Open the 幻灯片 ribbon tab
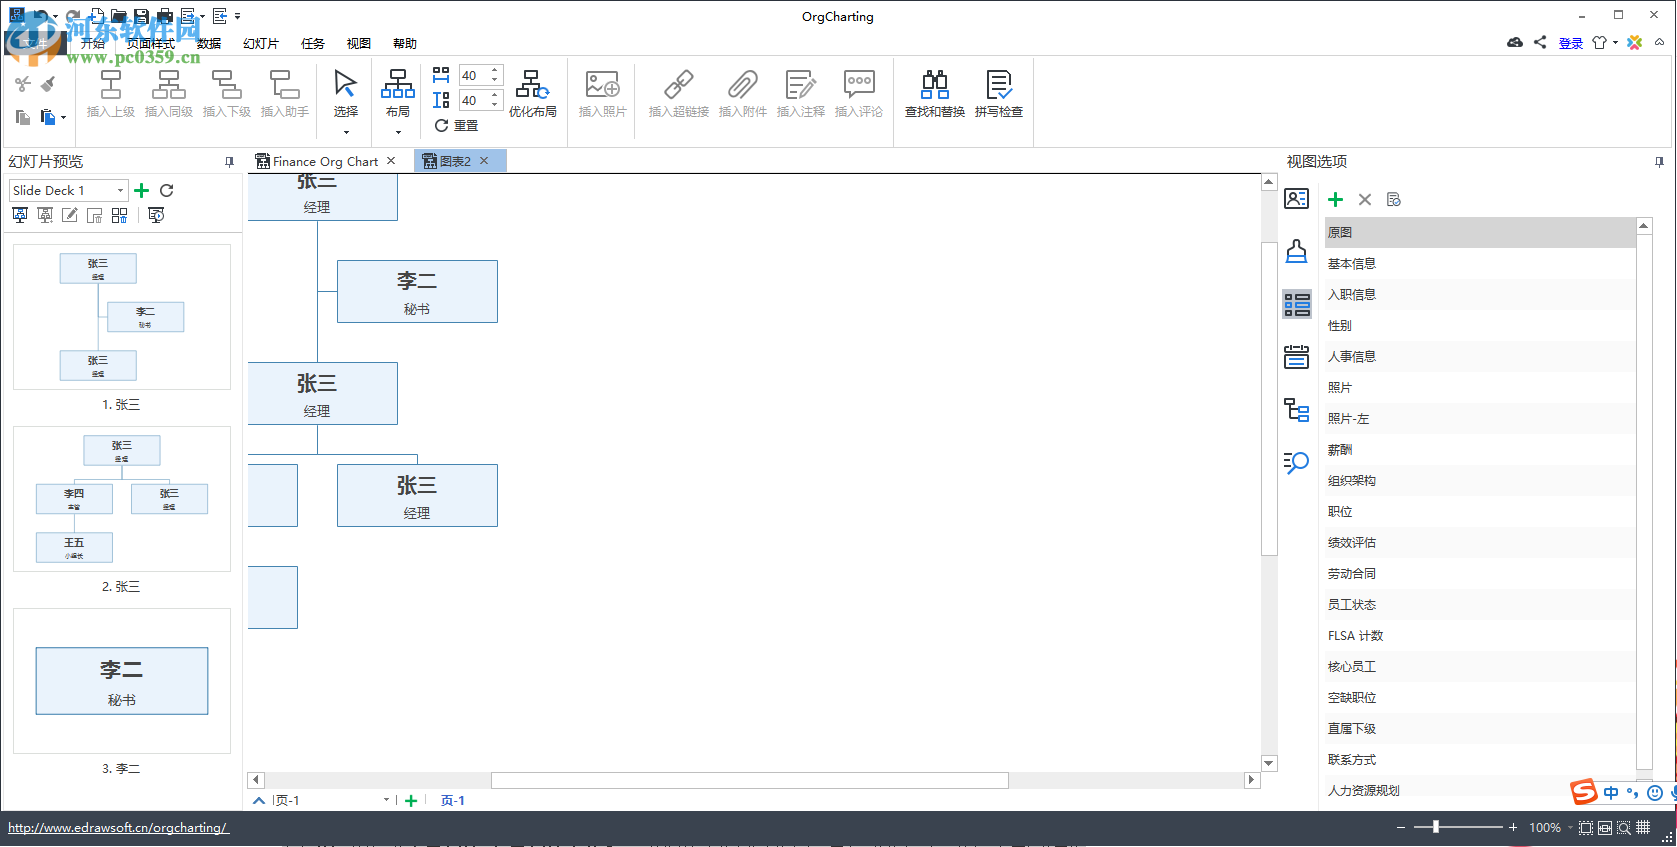 click(261, 44)
